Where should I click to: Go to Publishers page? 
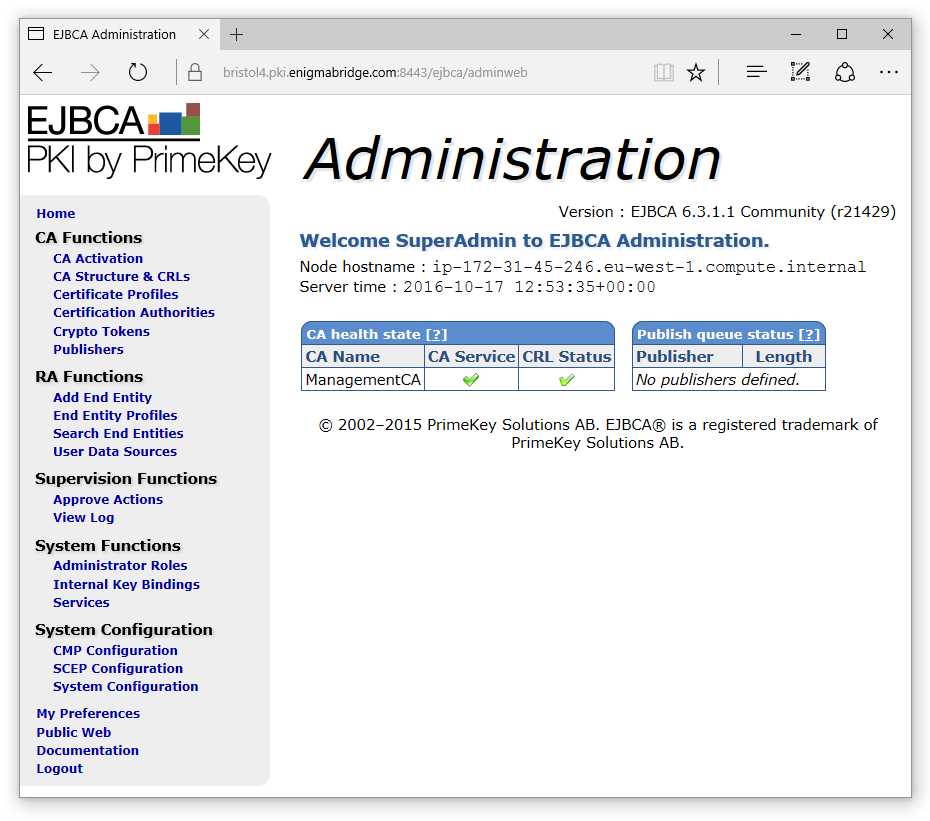[x=88, y=349]
